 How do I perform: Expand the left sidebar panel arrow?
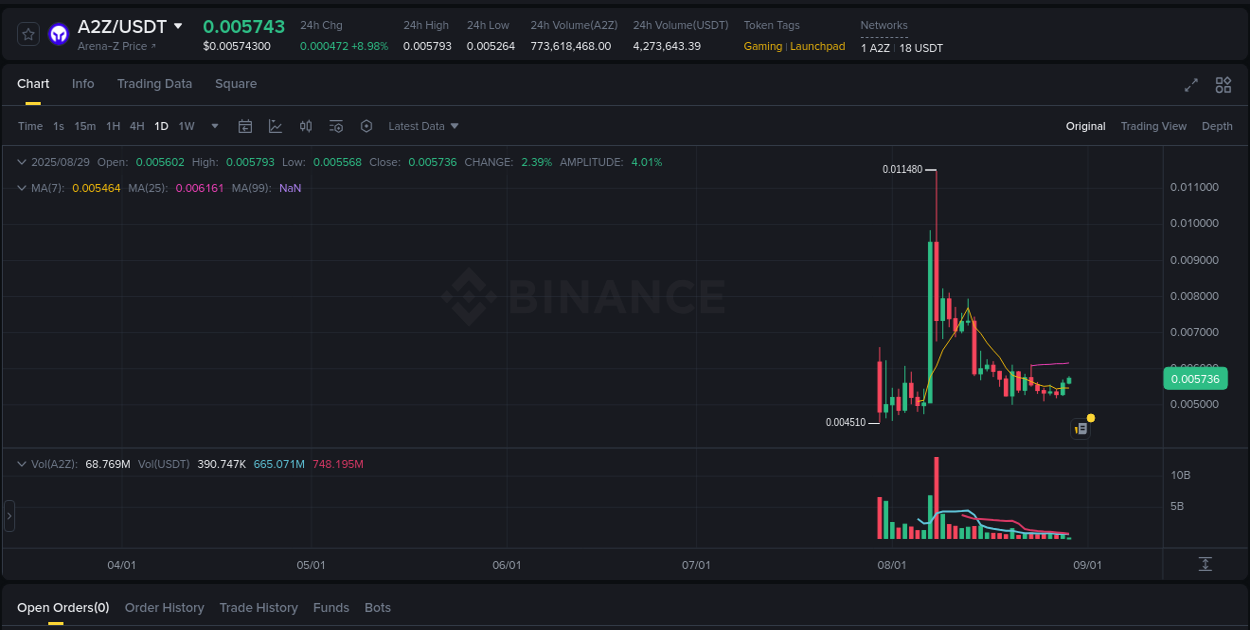point(9,515)
